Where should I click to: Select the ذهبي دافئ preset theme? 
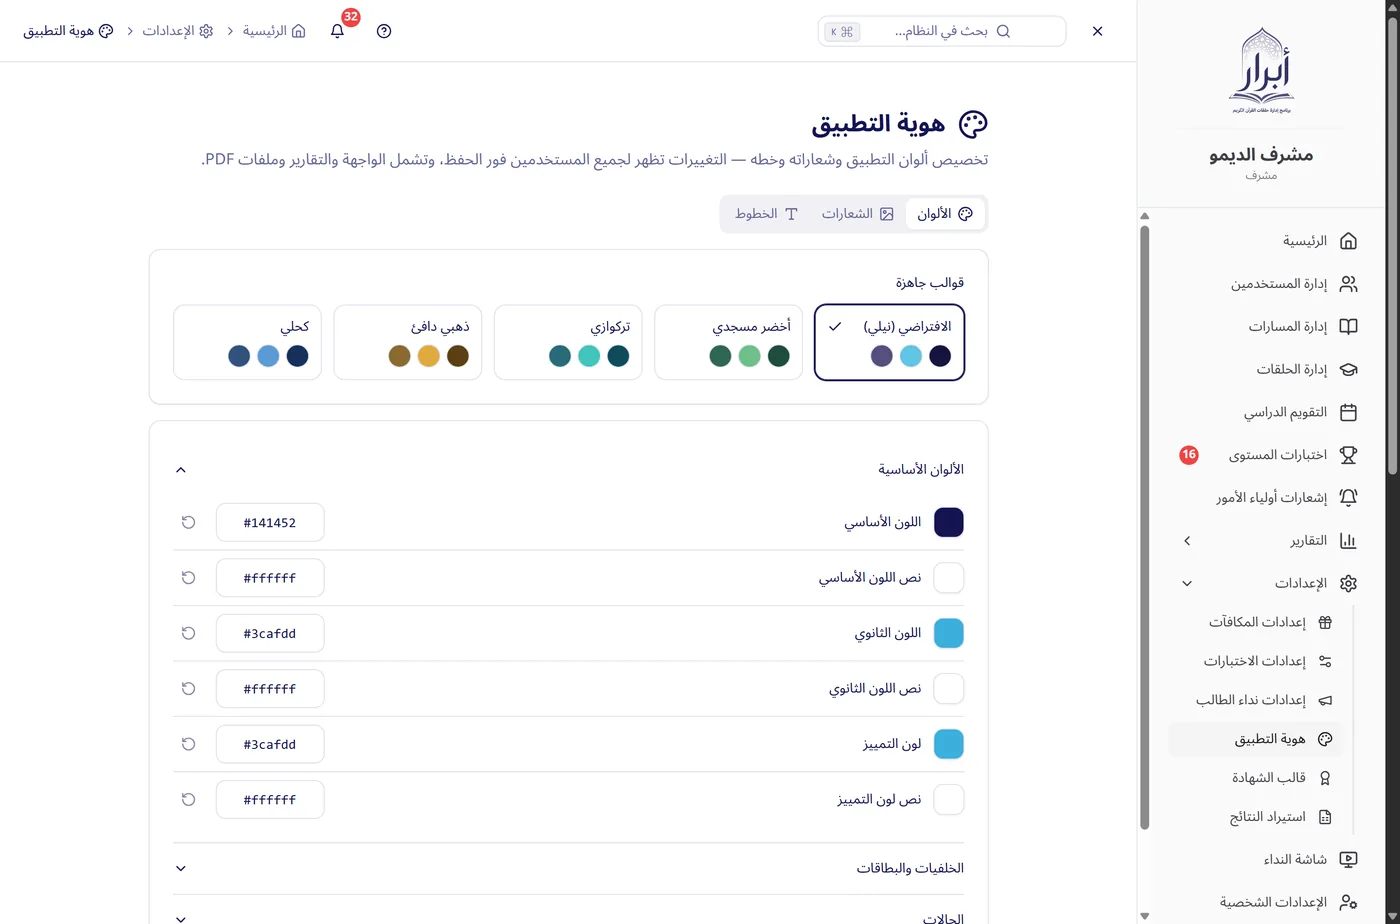click(x=408, y=342)
